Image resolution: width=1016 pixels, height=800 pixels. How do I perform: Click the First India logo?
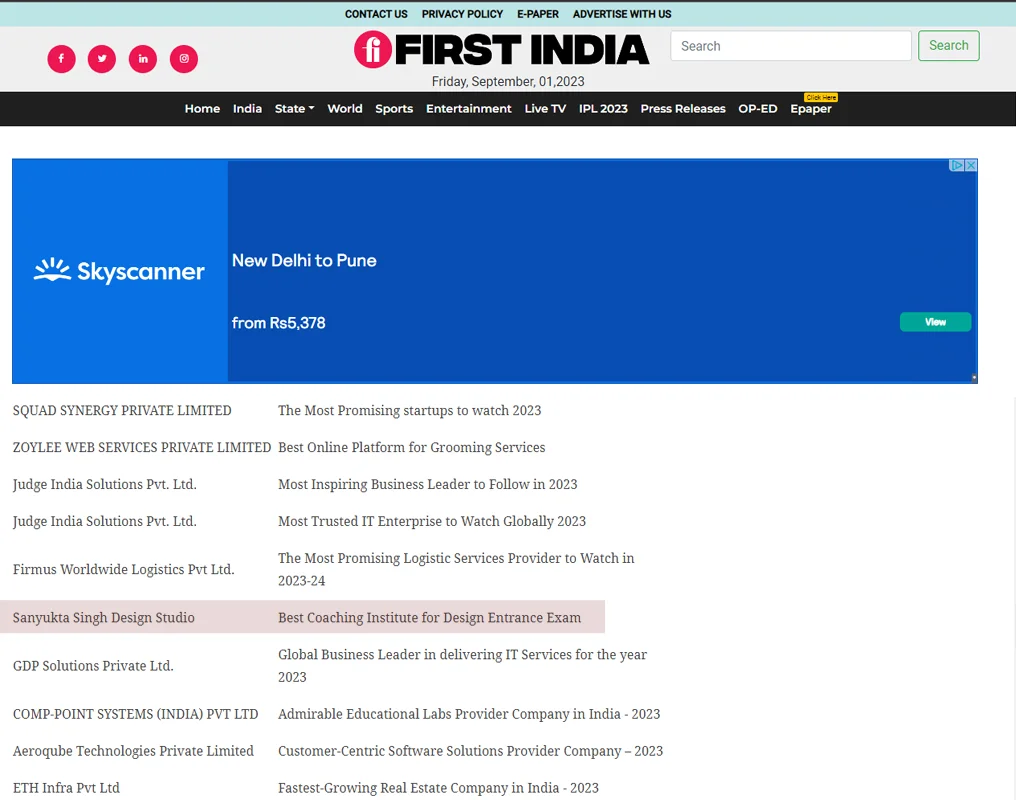502,49
